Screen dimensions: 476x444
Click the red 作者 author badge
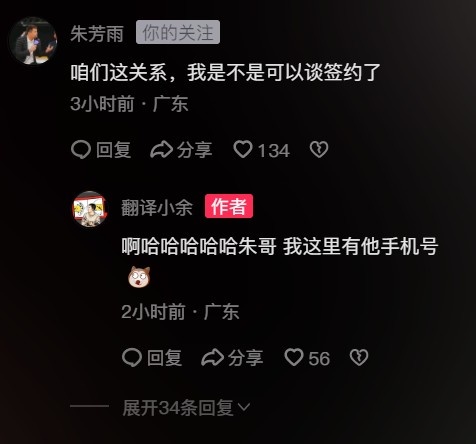click(229, 206)
